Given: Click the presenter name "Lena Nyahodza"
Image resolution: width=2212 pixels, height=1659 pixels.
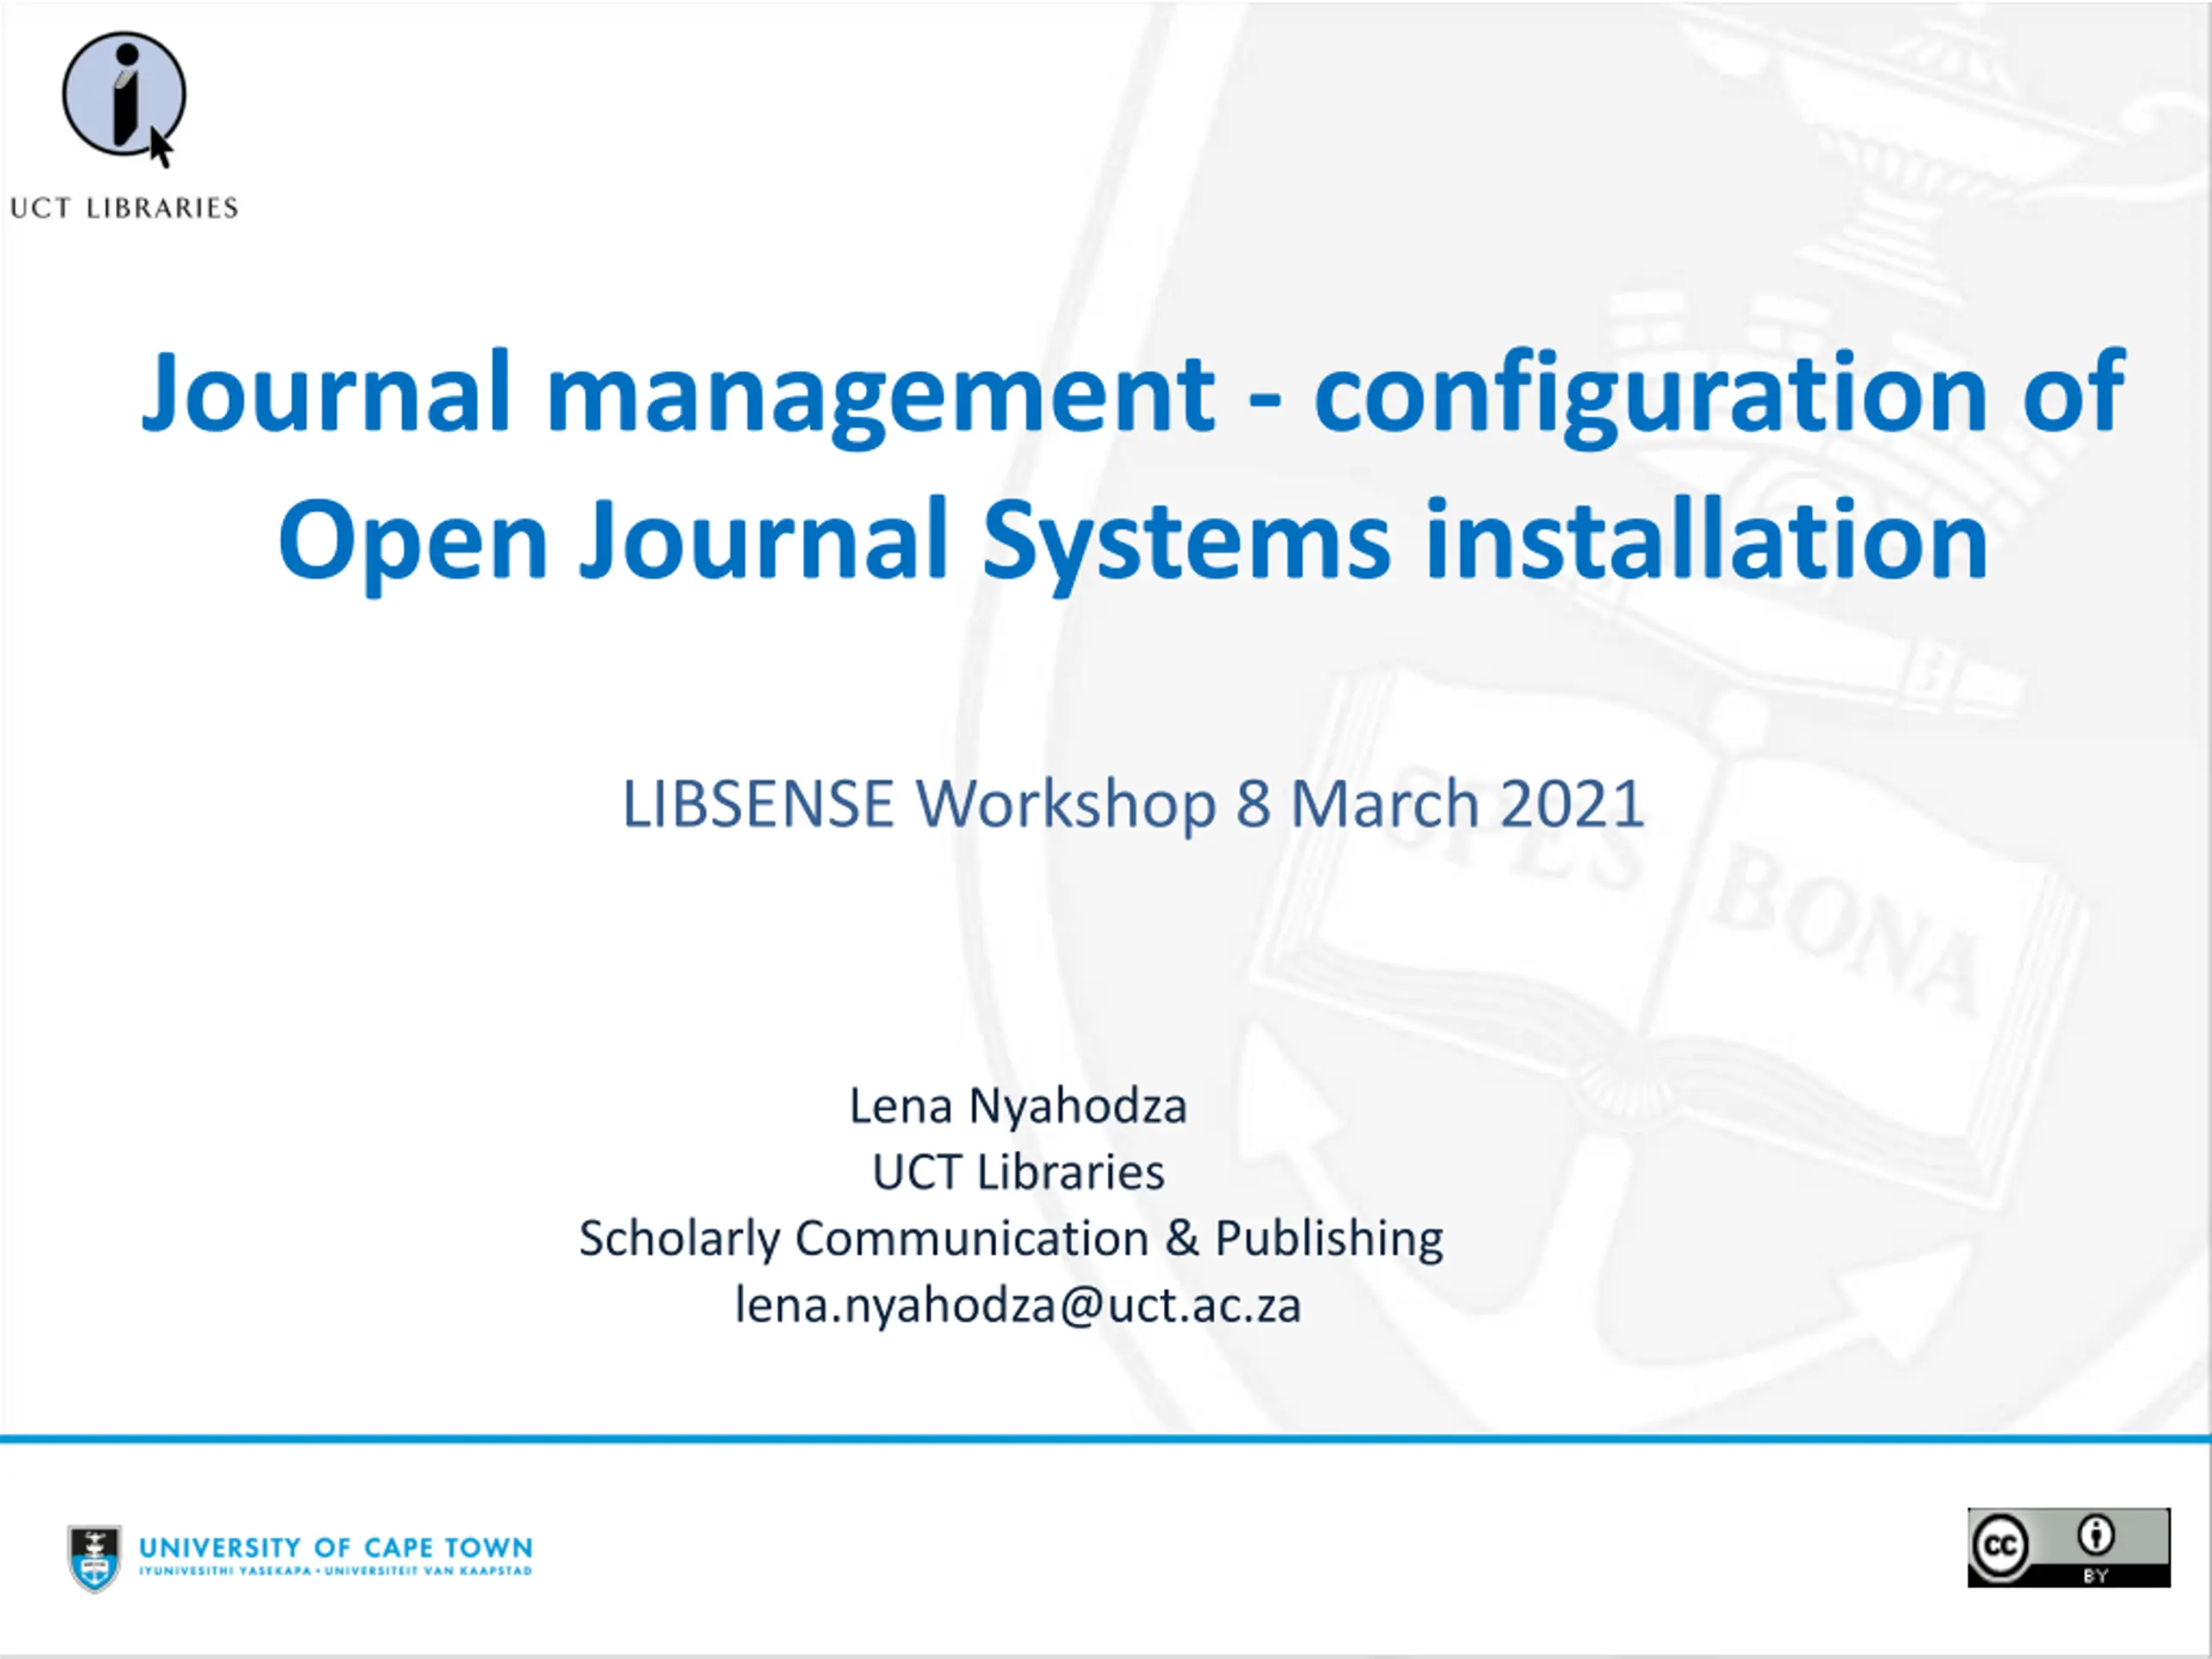Looking at the screenshot, I should 1018,1108.
